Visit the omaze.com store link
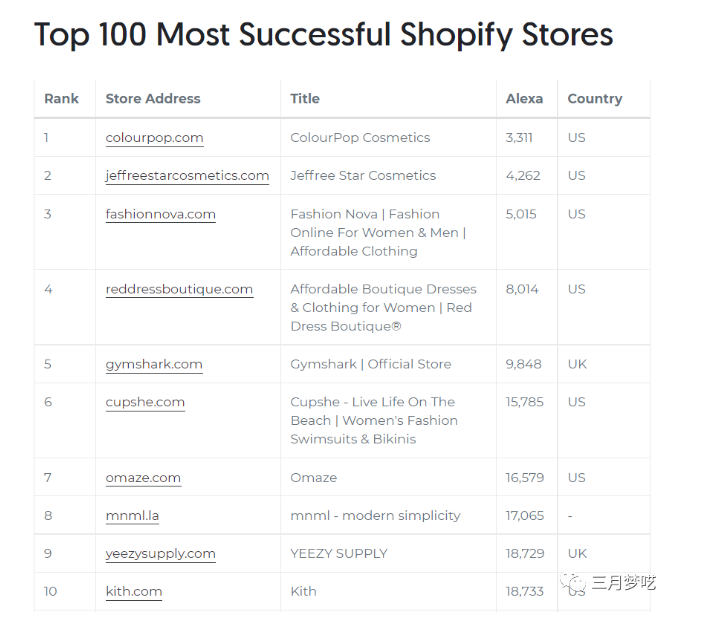 (143, 478)
